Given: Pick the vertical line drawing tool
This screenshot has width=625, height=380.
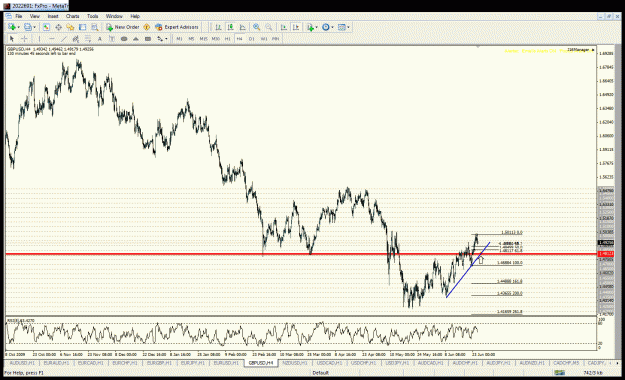Looking at the screenshot, I should (x=39, y=39).
